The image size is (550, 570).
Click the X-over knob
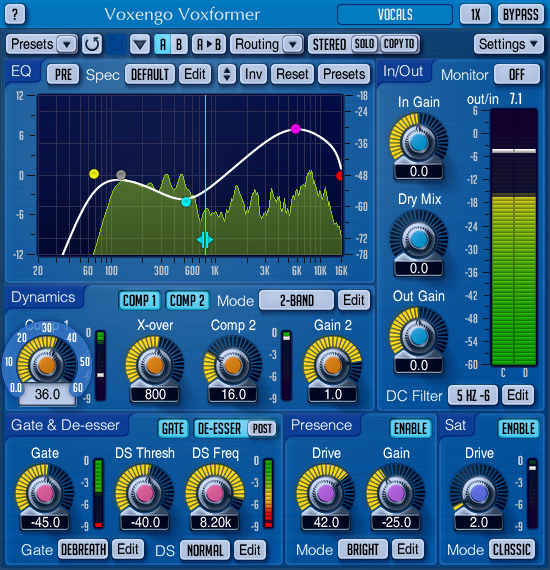click(x=155, y=365)
